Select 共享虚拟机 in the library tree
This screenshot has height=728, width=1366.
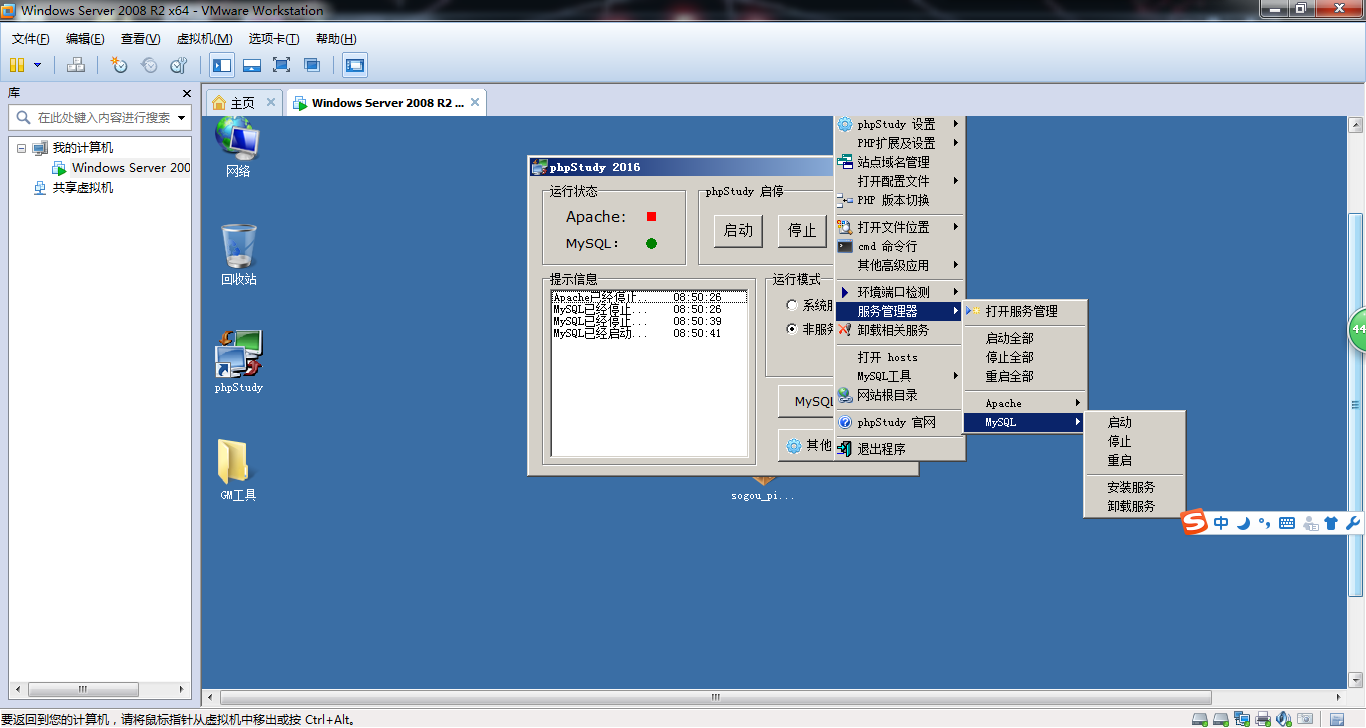(73, 188)
